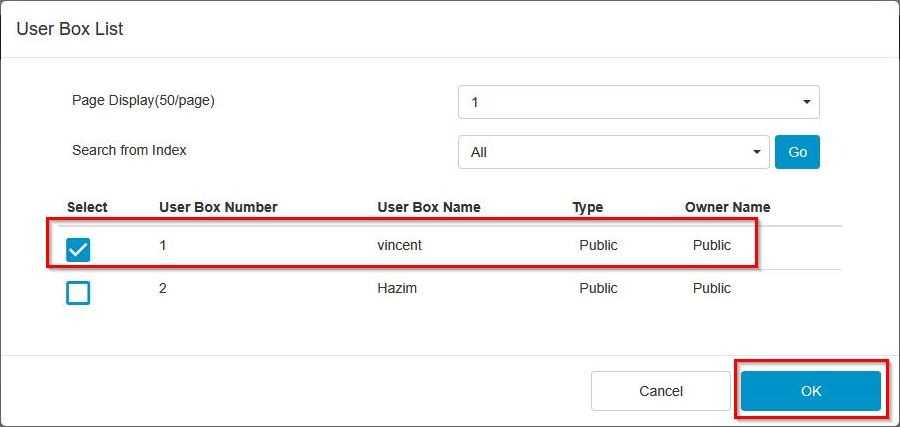This screenshot has width=900, height=427.
Task: Open the Page Display dropdown
Action: [638, 102]
